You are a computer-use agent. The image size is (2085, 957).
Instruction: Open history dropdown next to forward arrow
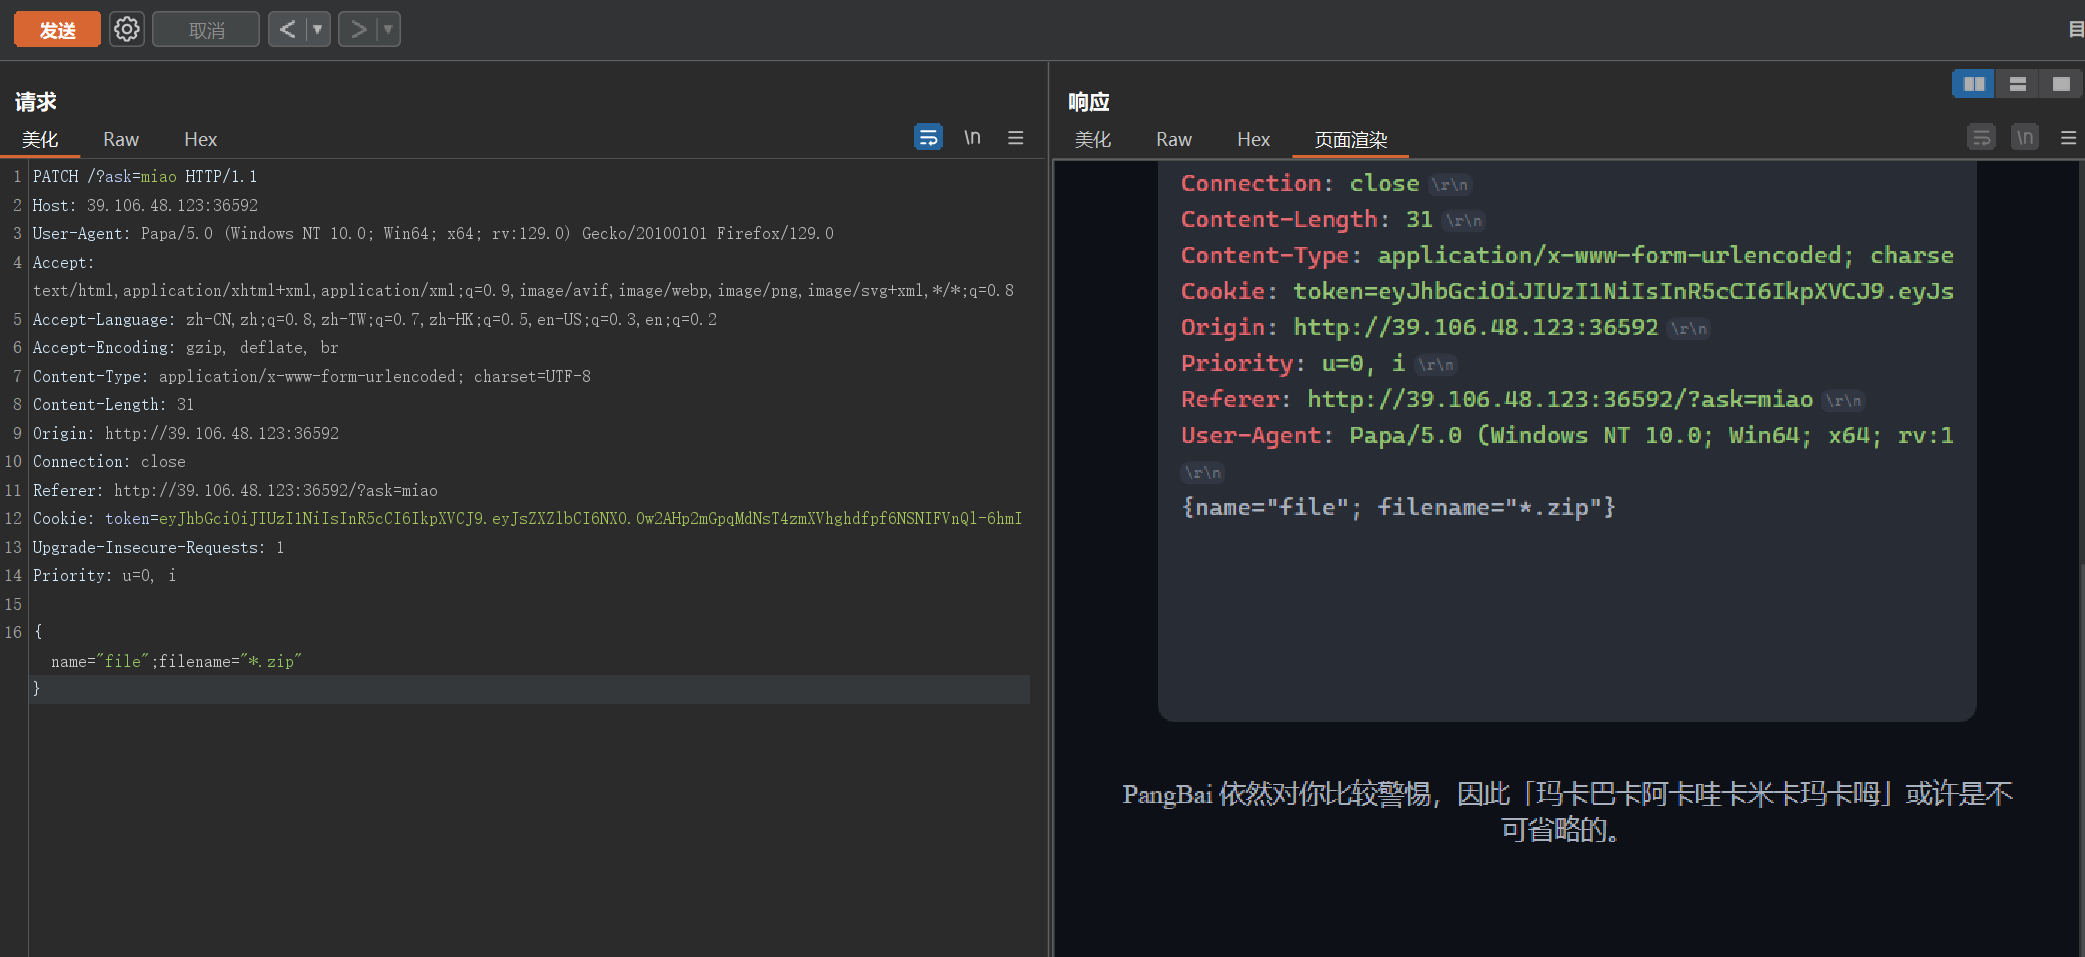click(x=389, y=29)
